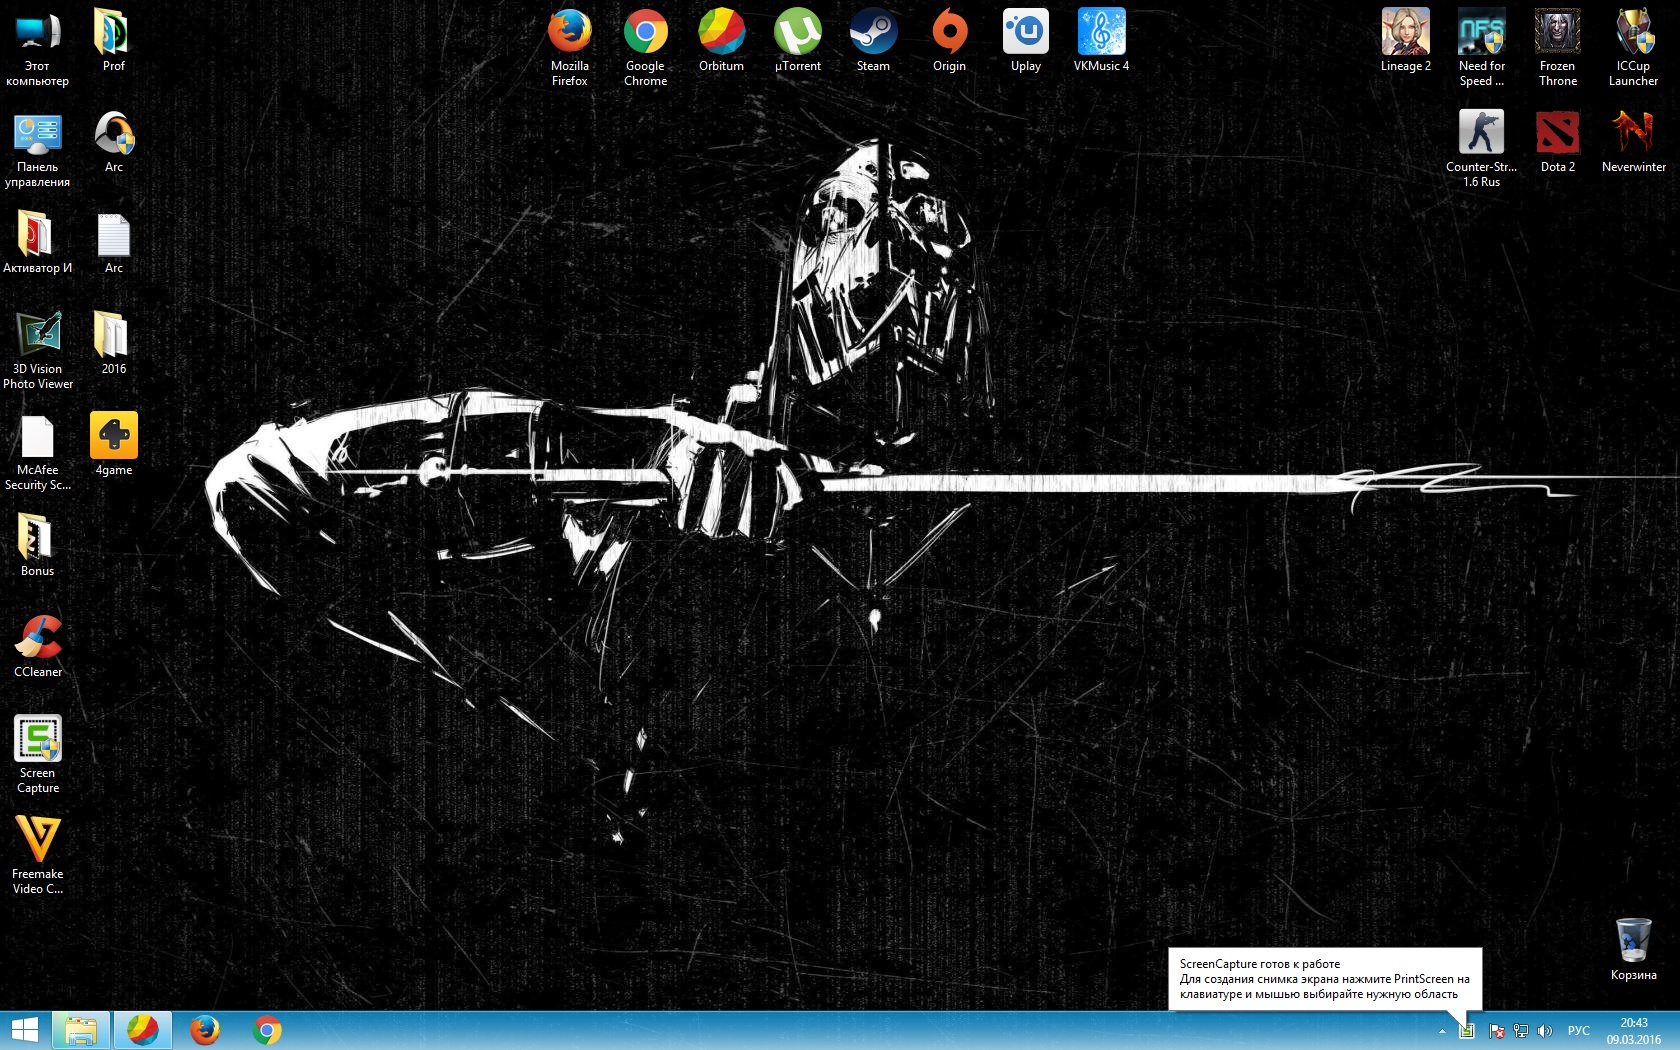
Task: Open Firefox from the taskbar
Action: [205, 1030]
